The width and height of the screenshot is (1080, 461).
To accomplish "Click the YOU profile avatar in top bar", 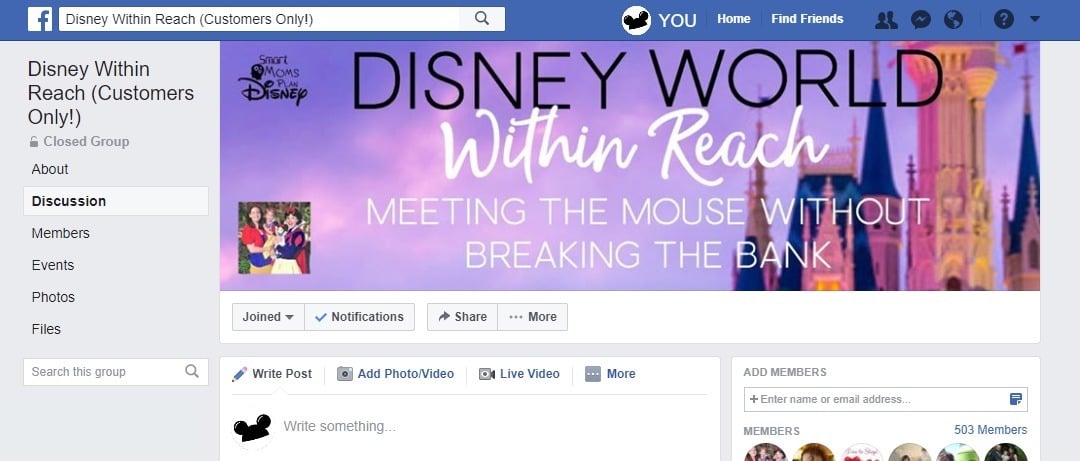I will pos(636,20).
